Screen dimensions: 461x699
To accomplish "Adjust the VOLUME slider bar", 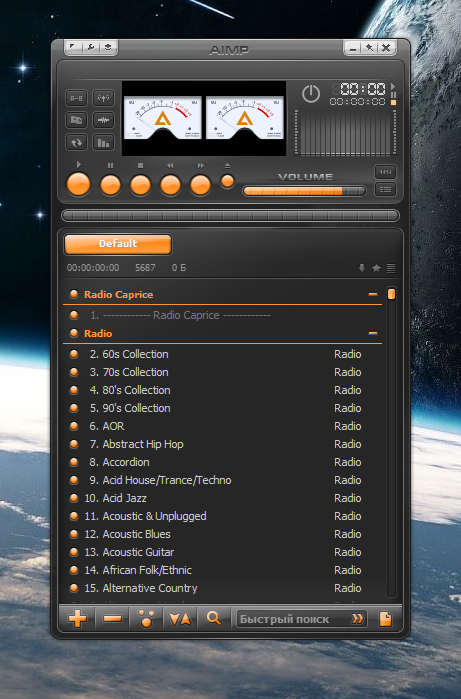I will coord(304,191).
